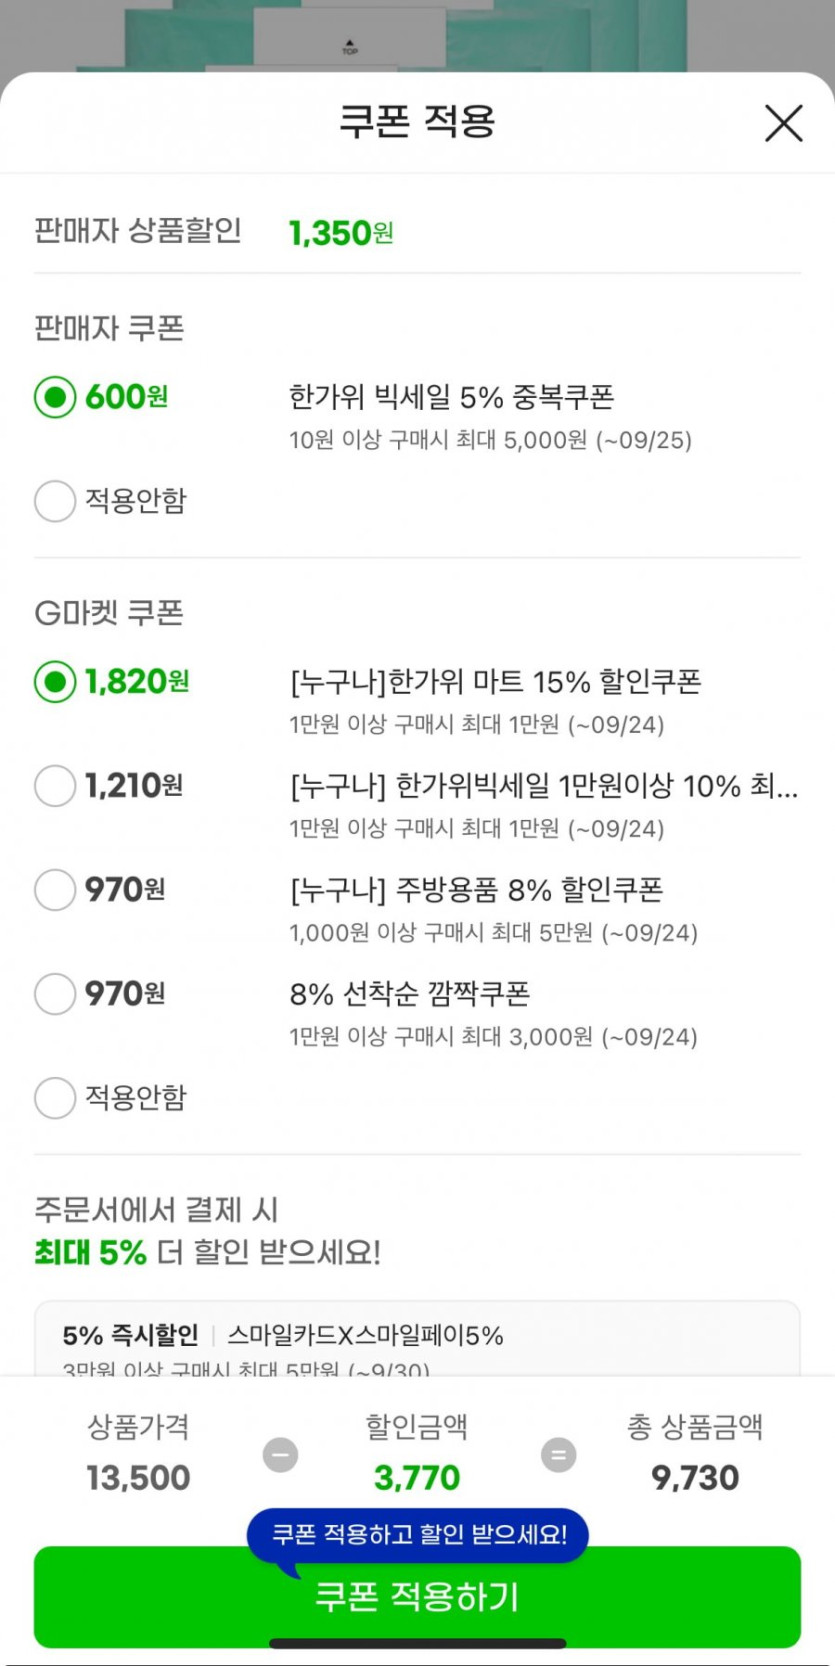The image size is (835, 1666).
Task: Tap the equals circle icon
Action: pos(558,1454)
